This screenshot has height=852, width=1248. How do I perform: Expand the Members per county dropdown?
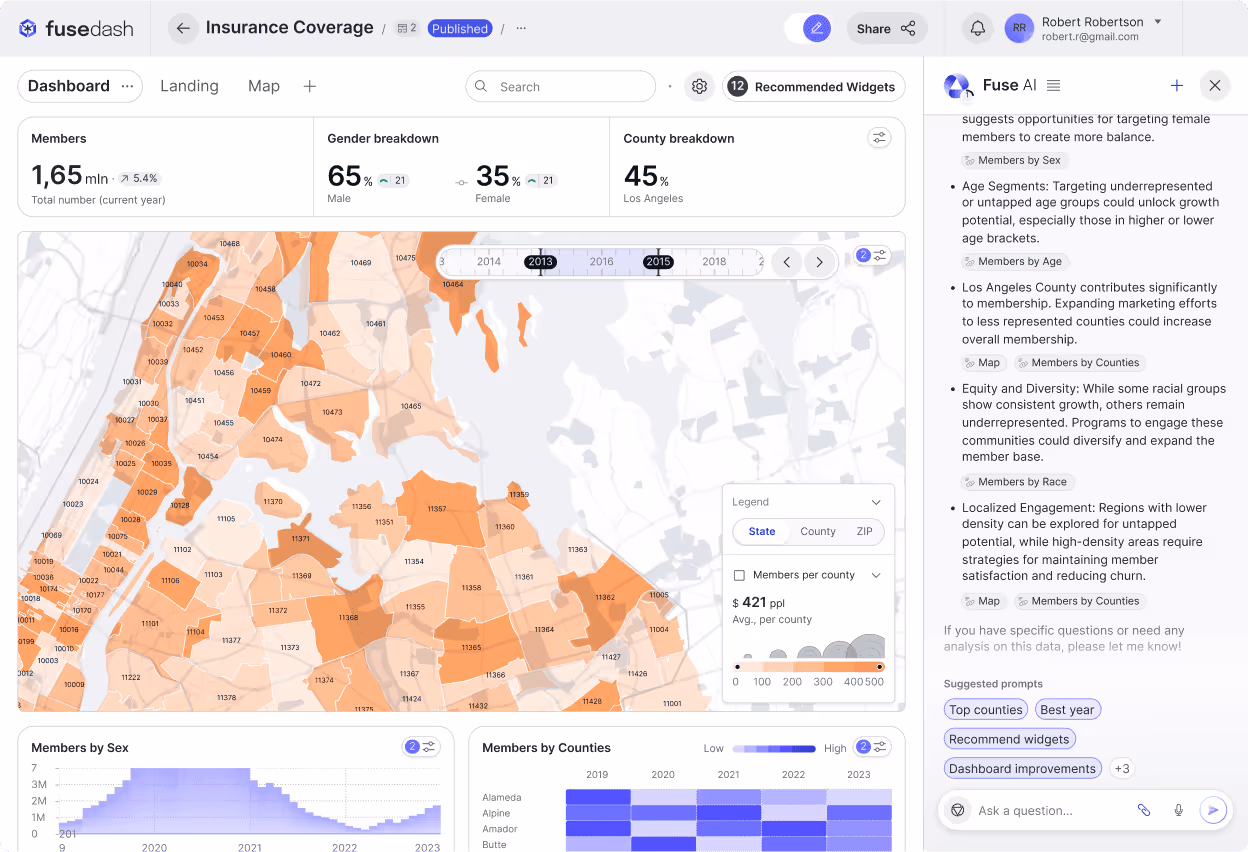[x=877, y=574]
